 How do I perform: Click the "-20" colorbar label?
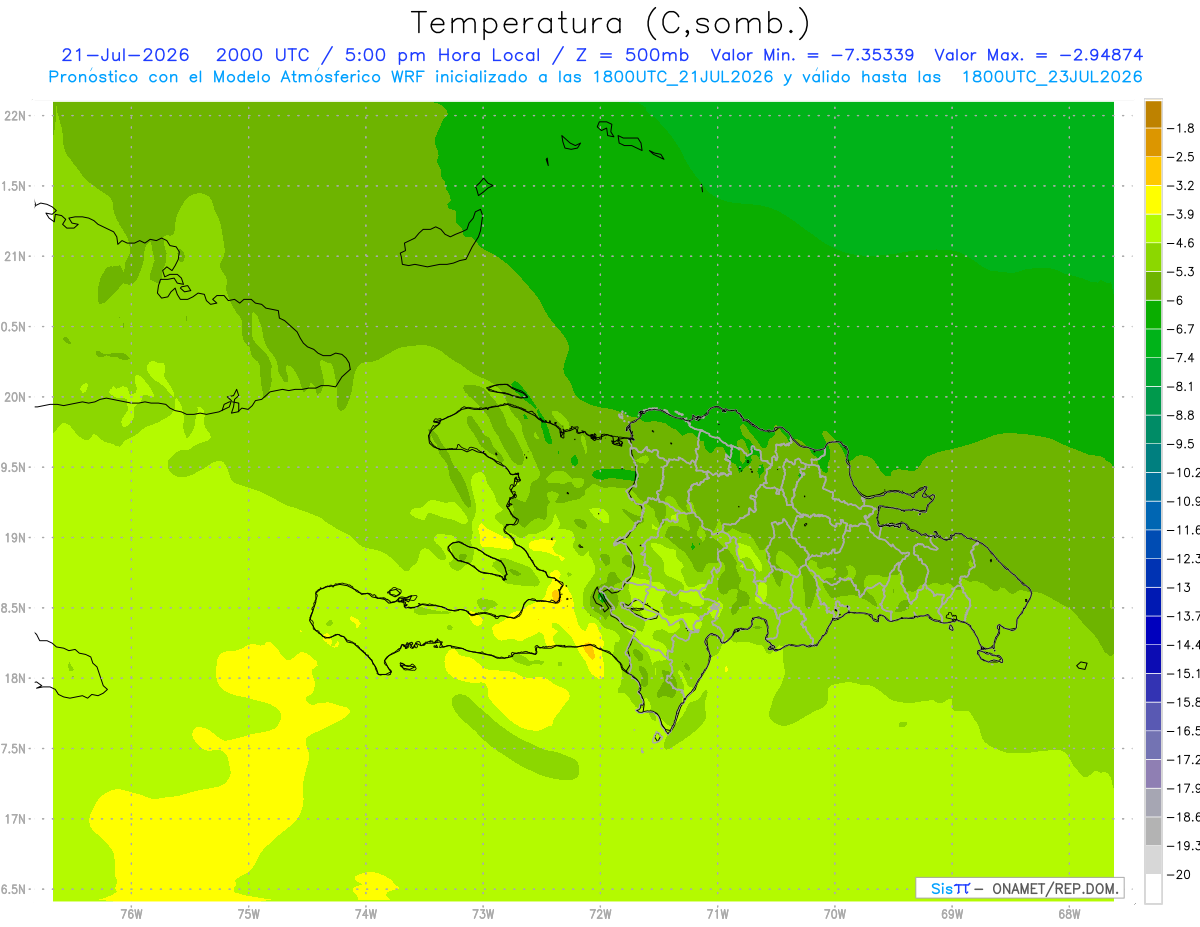point(1178,875)
